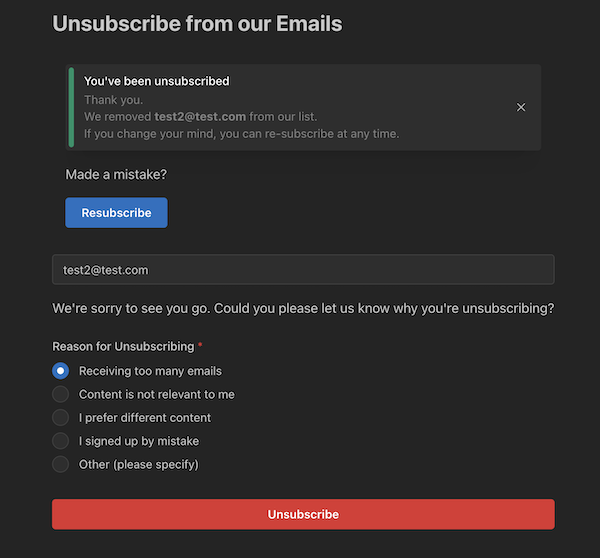
Task: Select the 'Receiving too many emails' radio button
Action: (x=61, y=371)
